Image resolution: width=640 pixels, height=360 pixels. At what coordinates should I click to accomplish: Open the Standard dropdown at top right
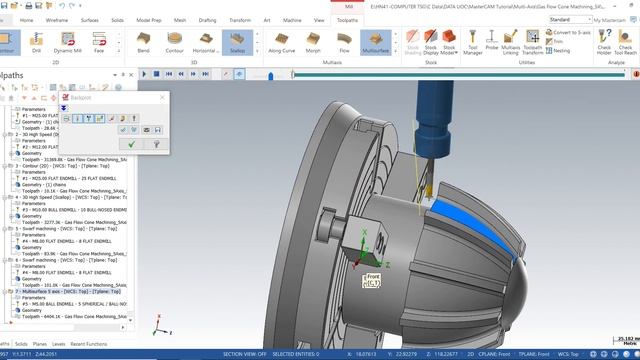pyautogui.click(x=570, y=20)
